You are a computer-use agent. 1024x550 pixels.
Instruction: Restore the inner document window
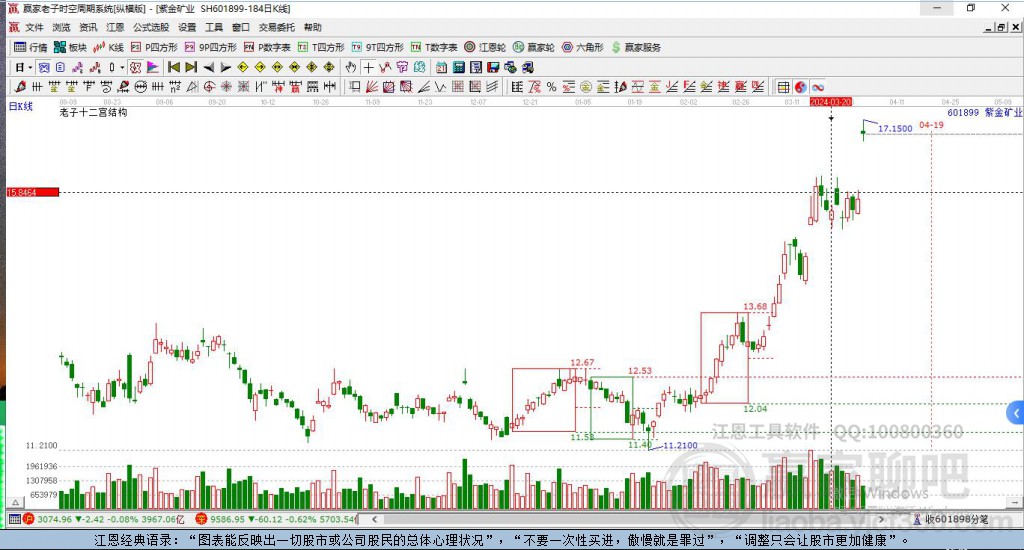tap(1002, 27)
